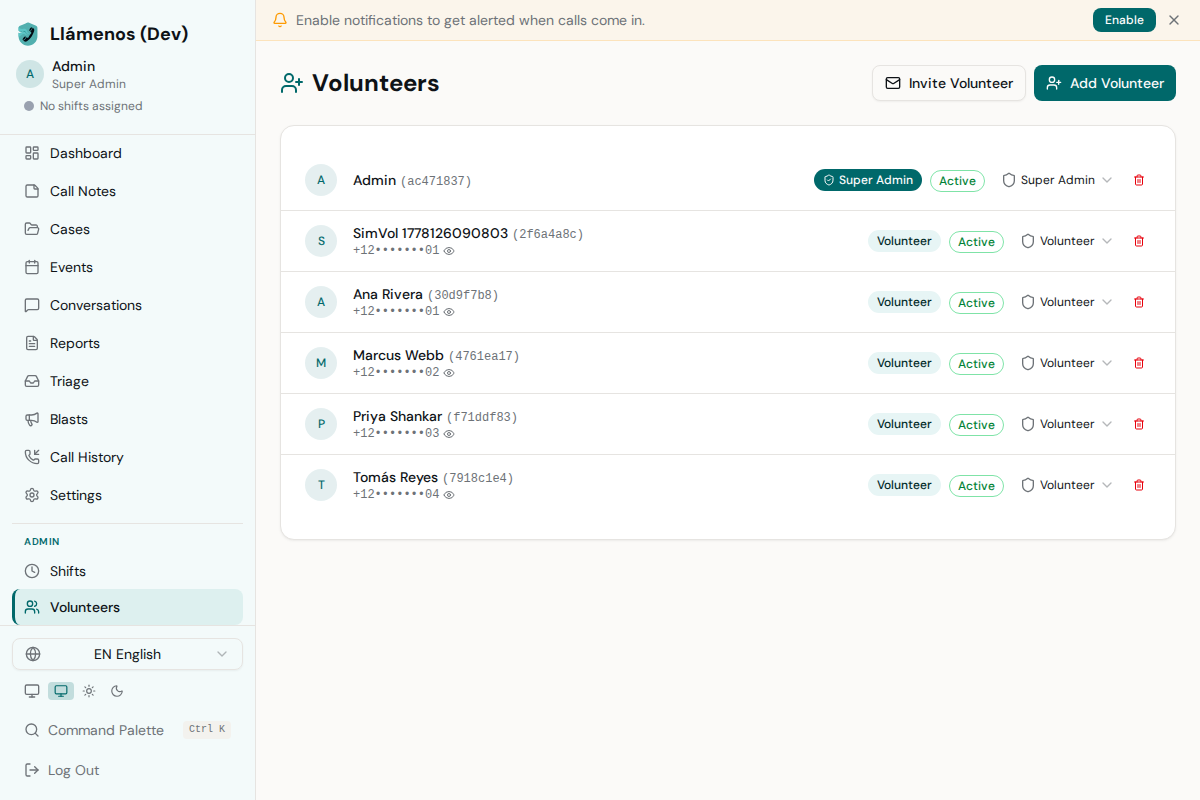
Task: Click the Volunteers page heading
Action: 376,83
